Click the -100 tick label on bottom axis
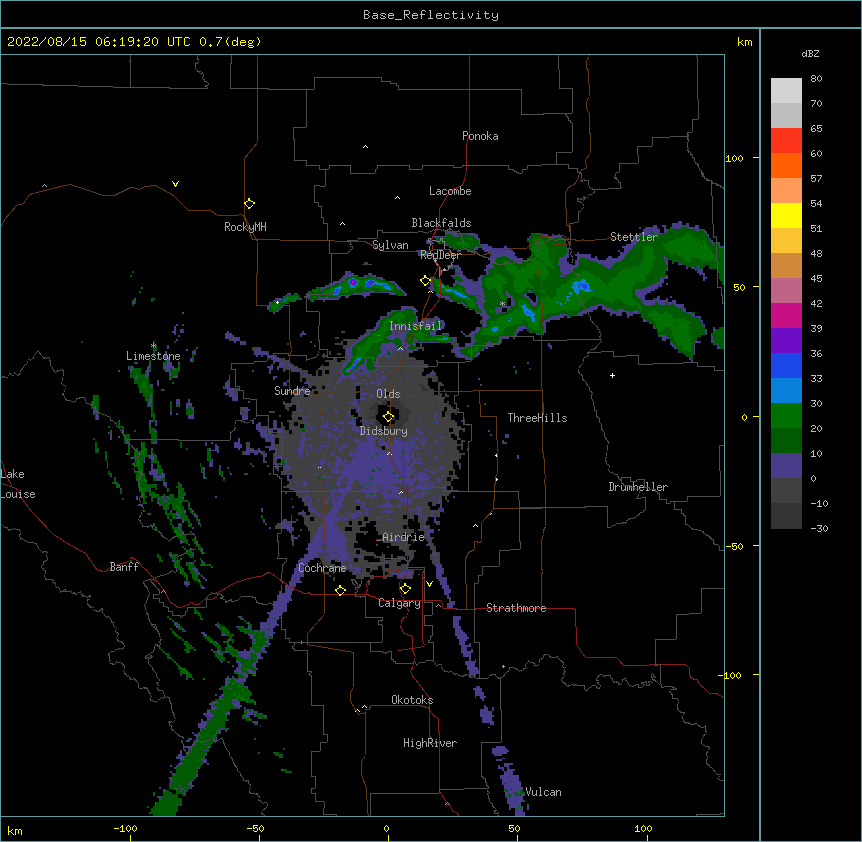Viewport: 862px width, 842px height. [125, 828]
